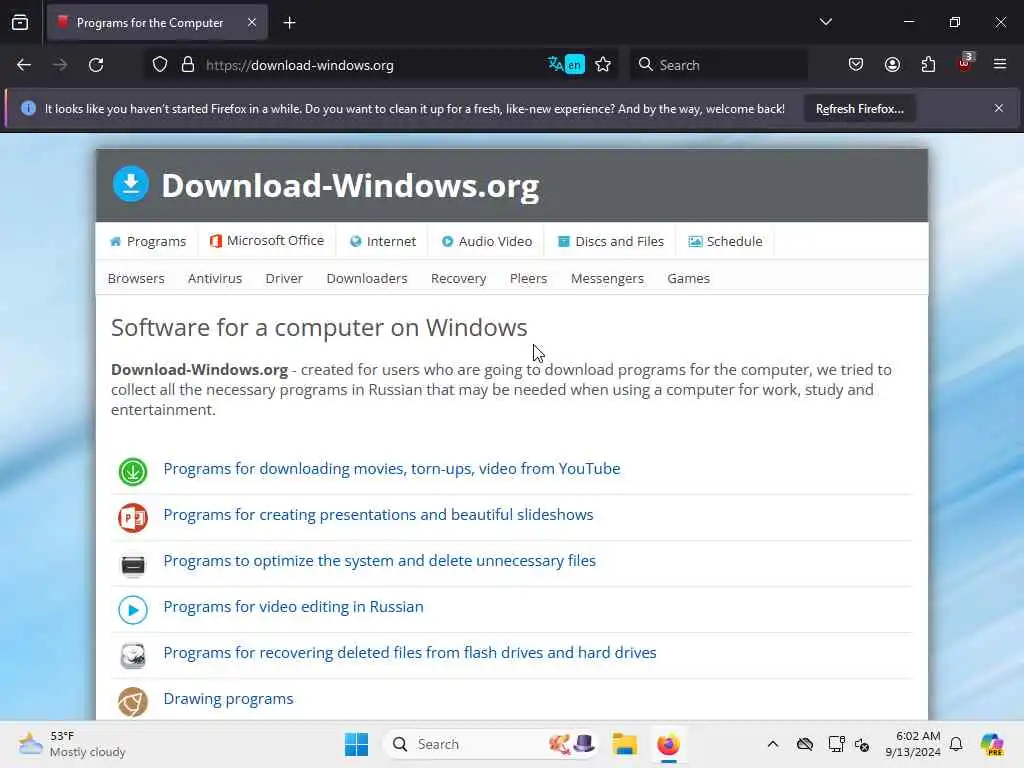Click the muted volume tray icon
Screen dimensions: 1024x768
(x=862, y=744)
